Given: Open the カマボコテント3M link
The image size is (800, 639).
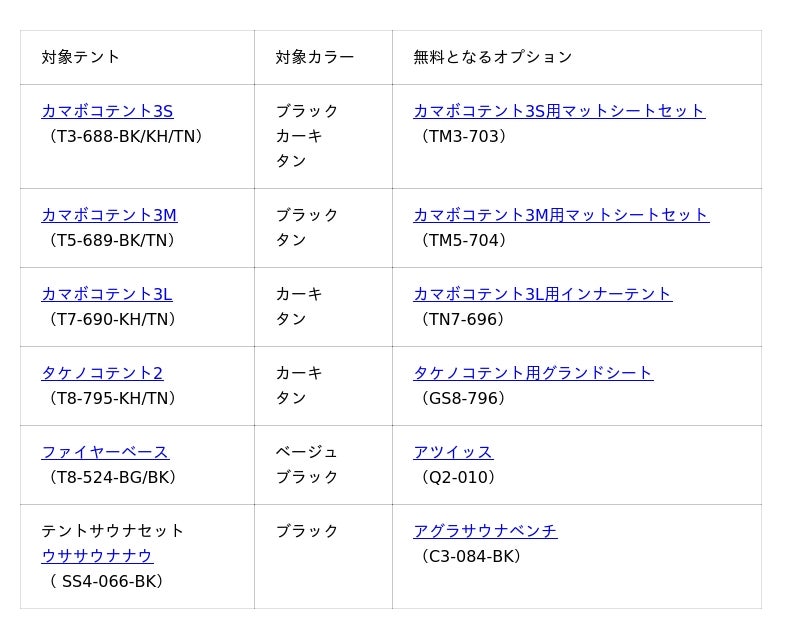Looking at the screenshot, I should [x=109, y=215].
